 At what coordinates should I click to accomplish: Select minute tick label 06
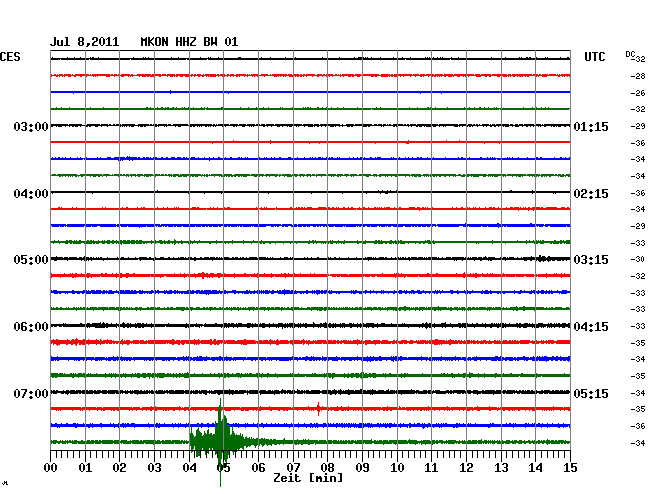click(258, 468)
